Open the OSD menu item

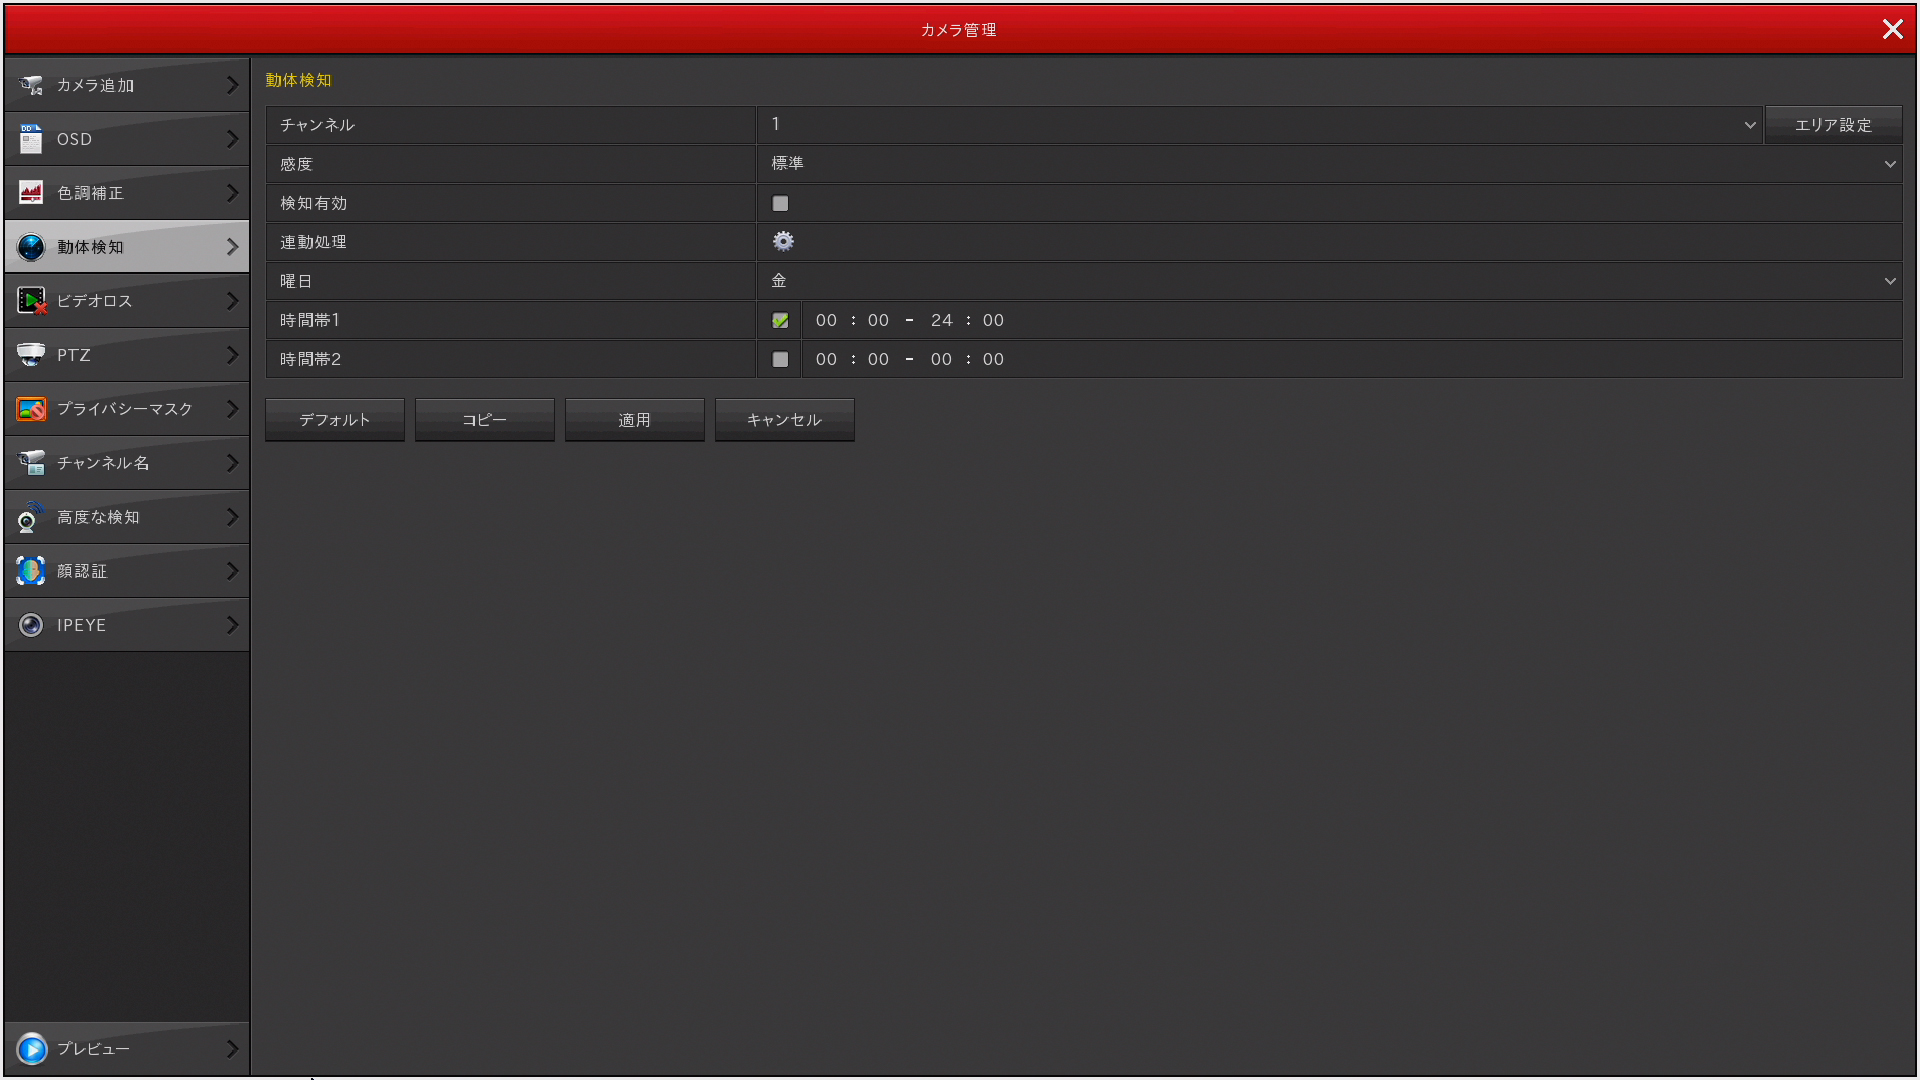127,139
